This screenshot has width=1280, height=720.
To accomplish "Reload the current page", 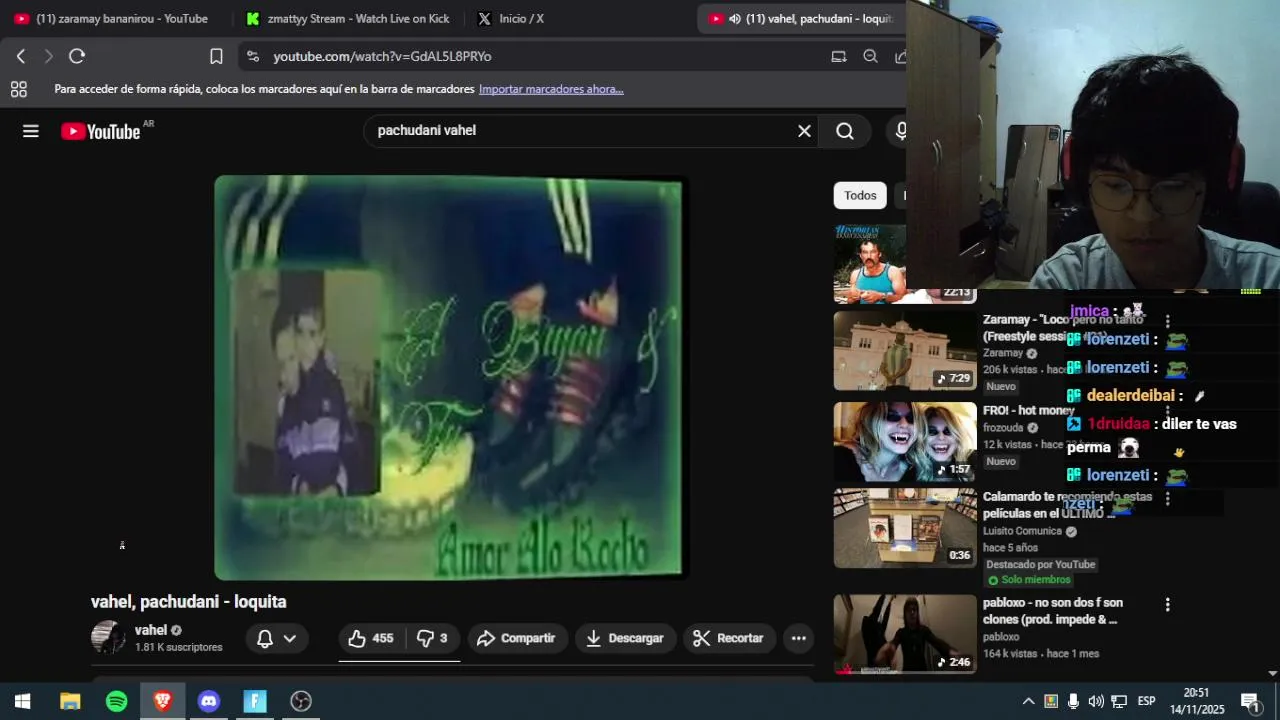I will point(77,56).
